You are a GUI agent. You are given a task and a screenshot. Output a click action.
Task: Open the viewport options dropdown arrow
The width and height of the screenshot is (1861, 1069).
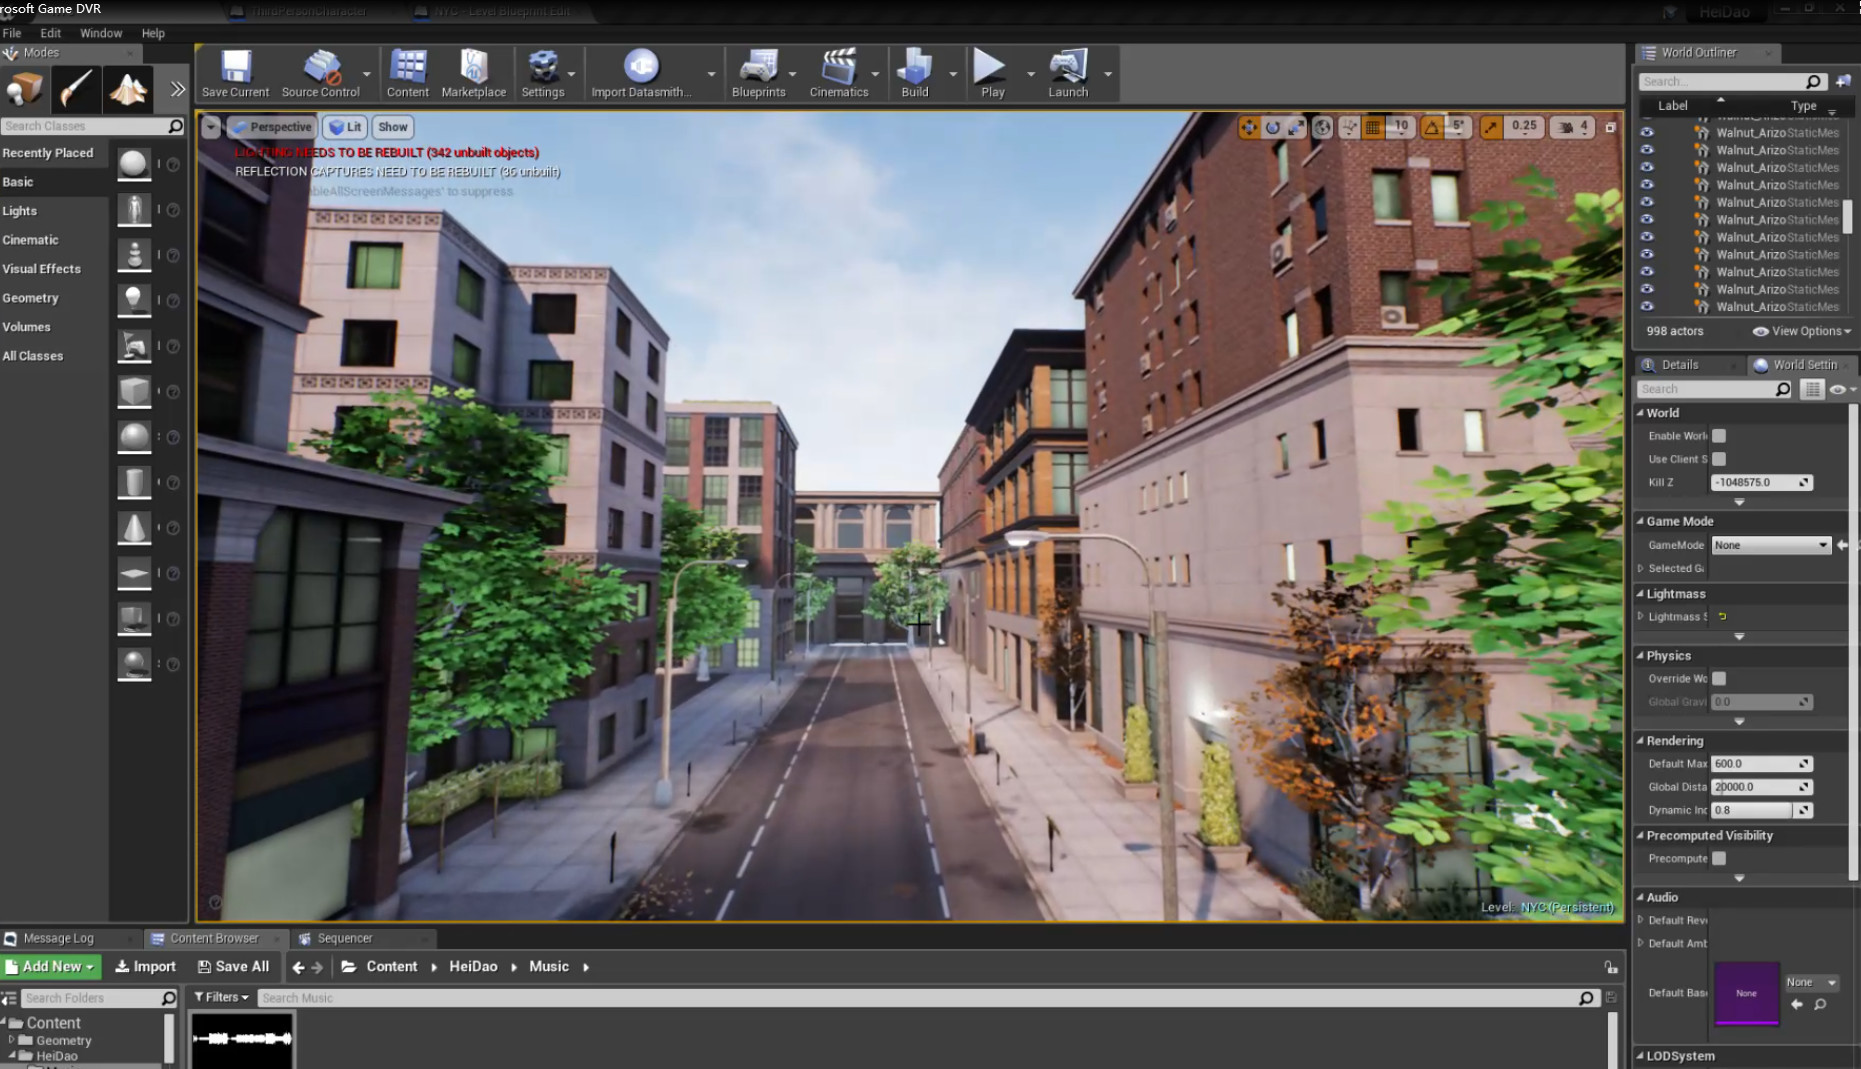click(210, 127)
